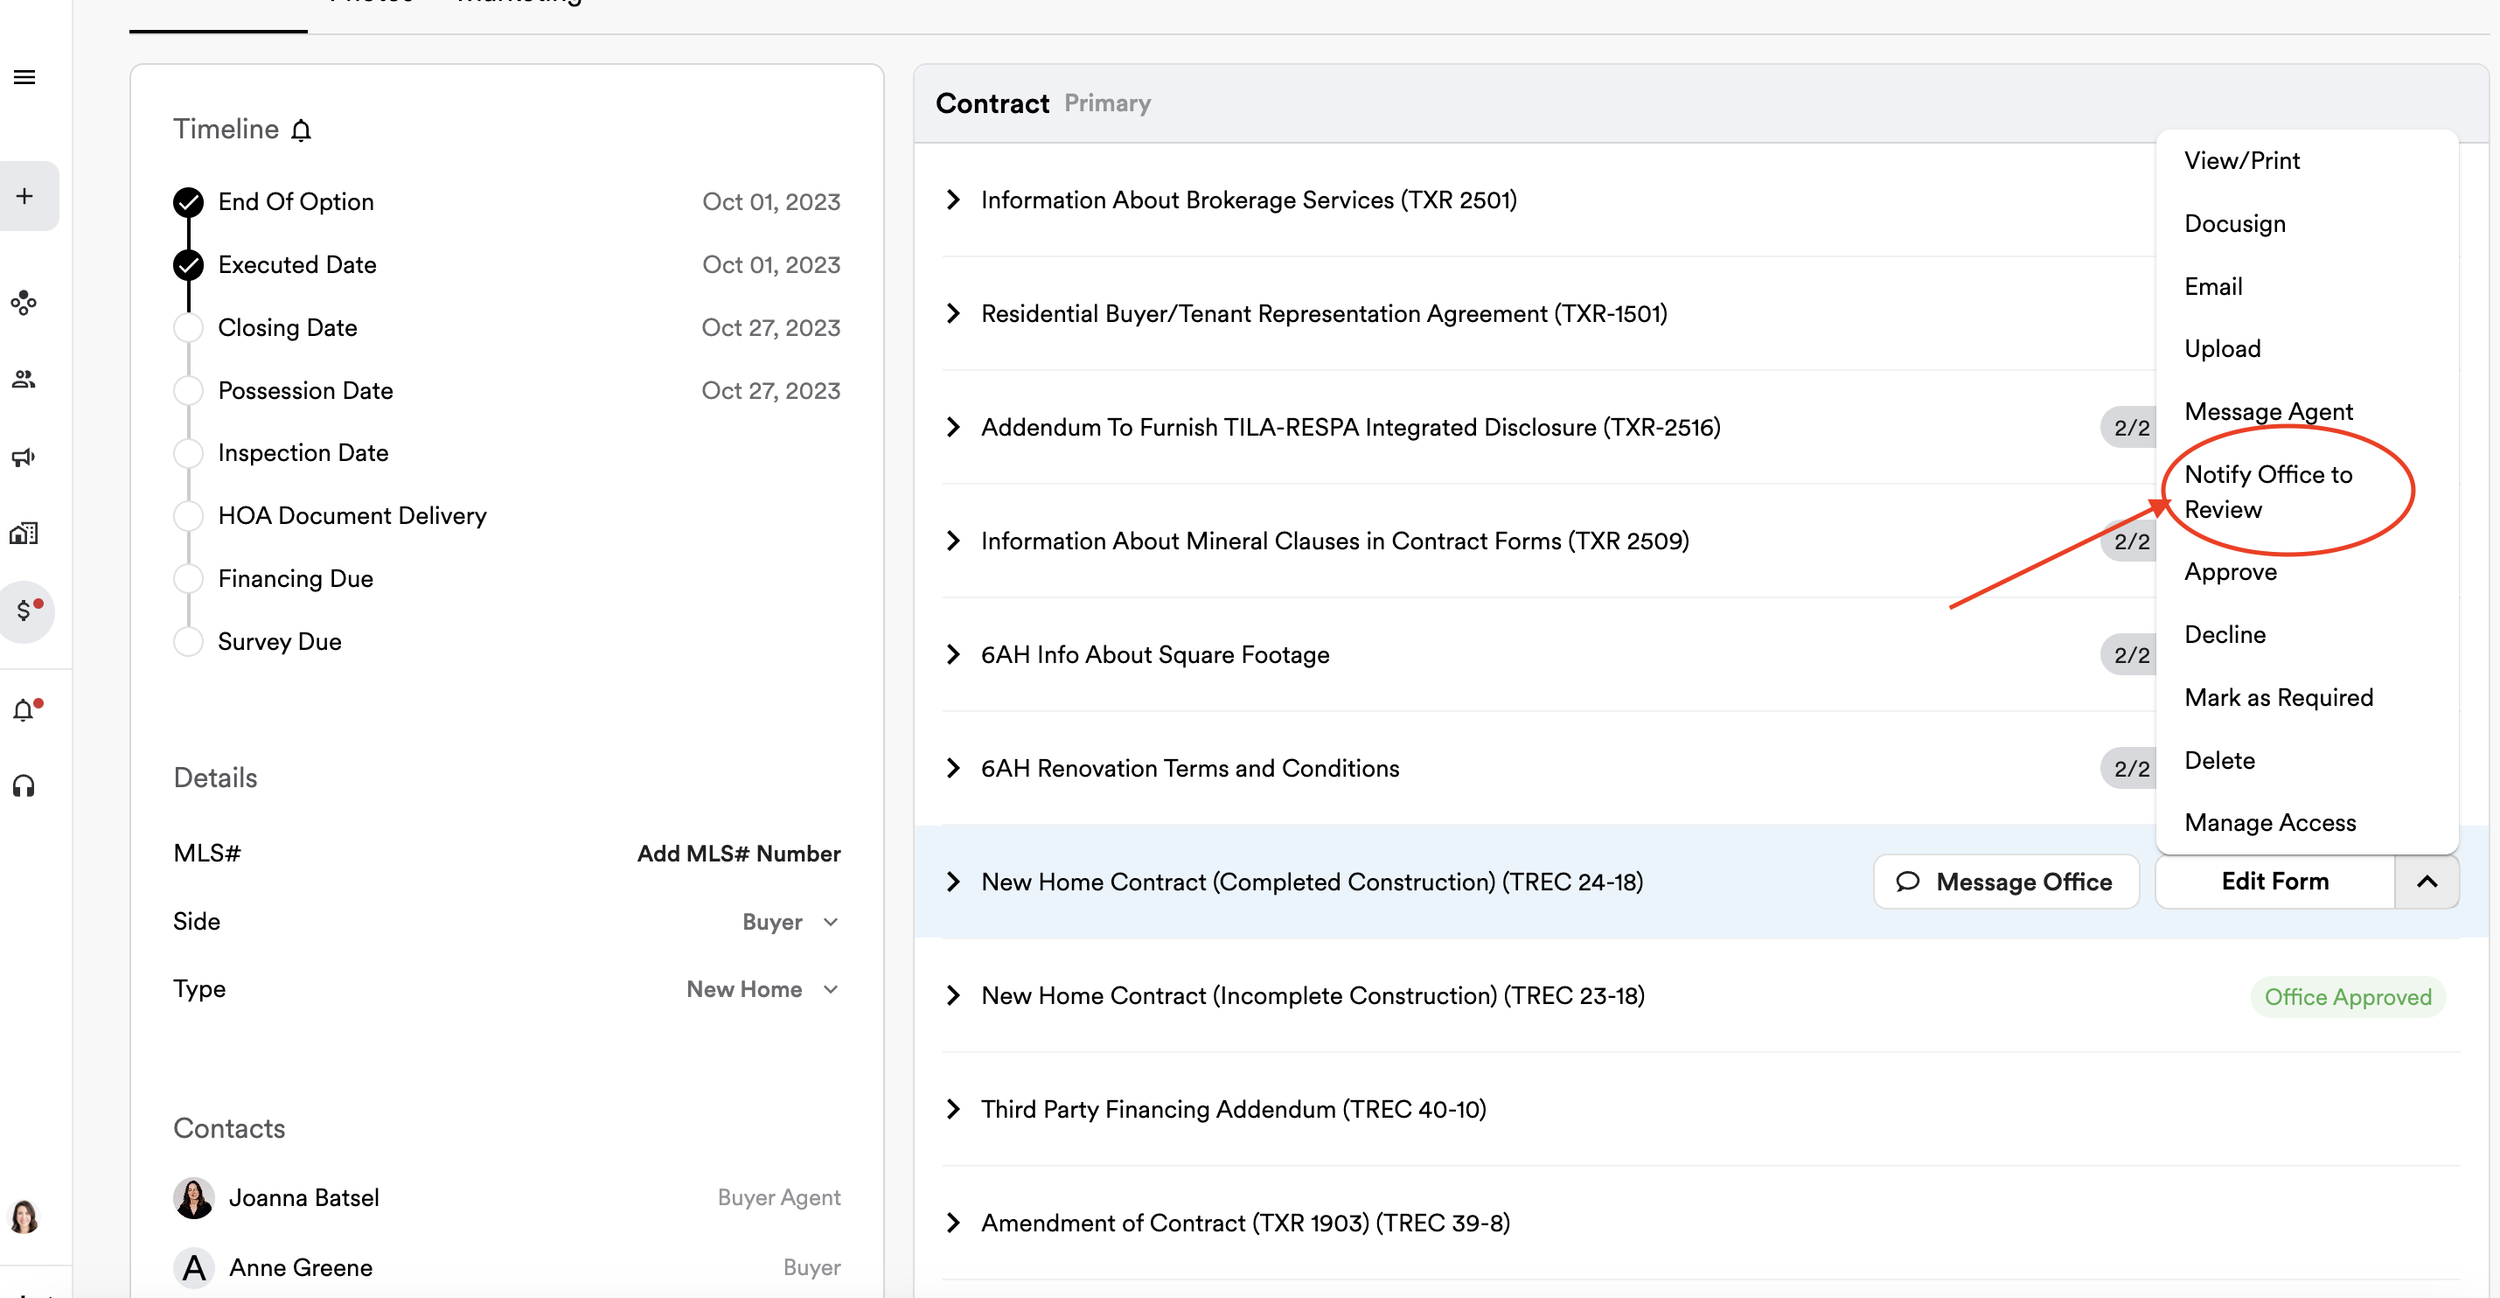2500x1298 pixels.
Task: Open the headset support icon
Action: (24, 787)
